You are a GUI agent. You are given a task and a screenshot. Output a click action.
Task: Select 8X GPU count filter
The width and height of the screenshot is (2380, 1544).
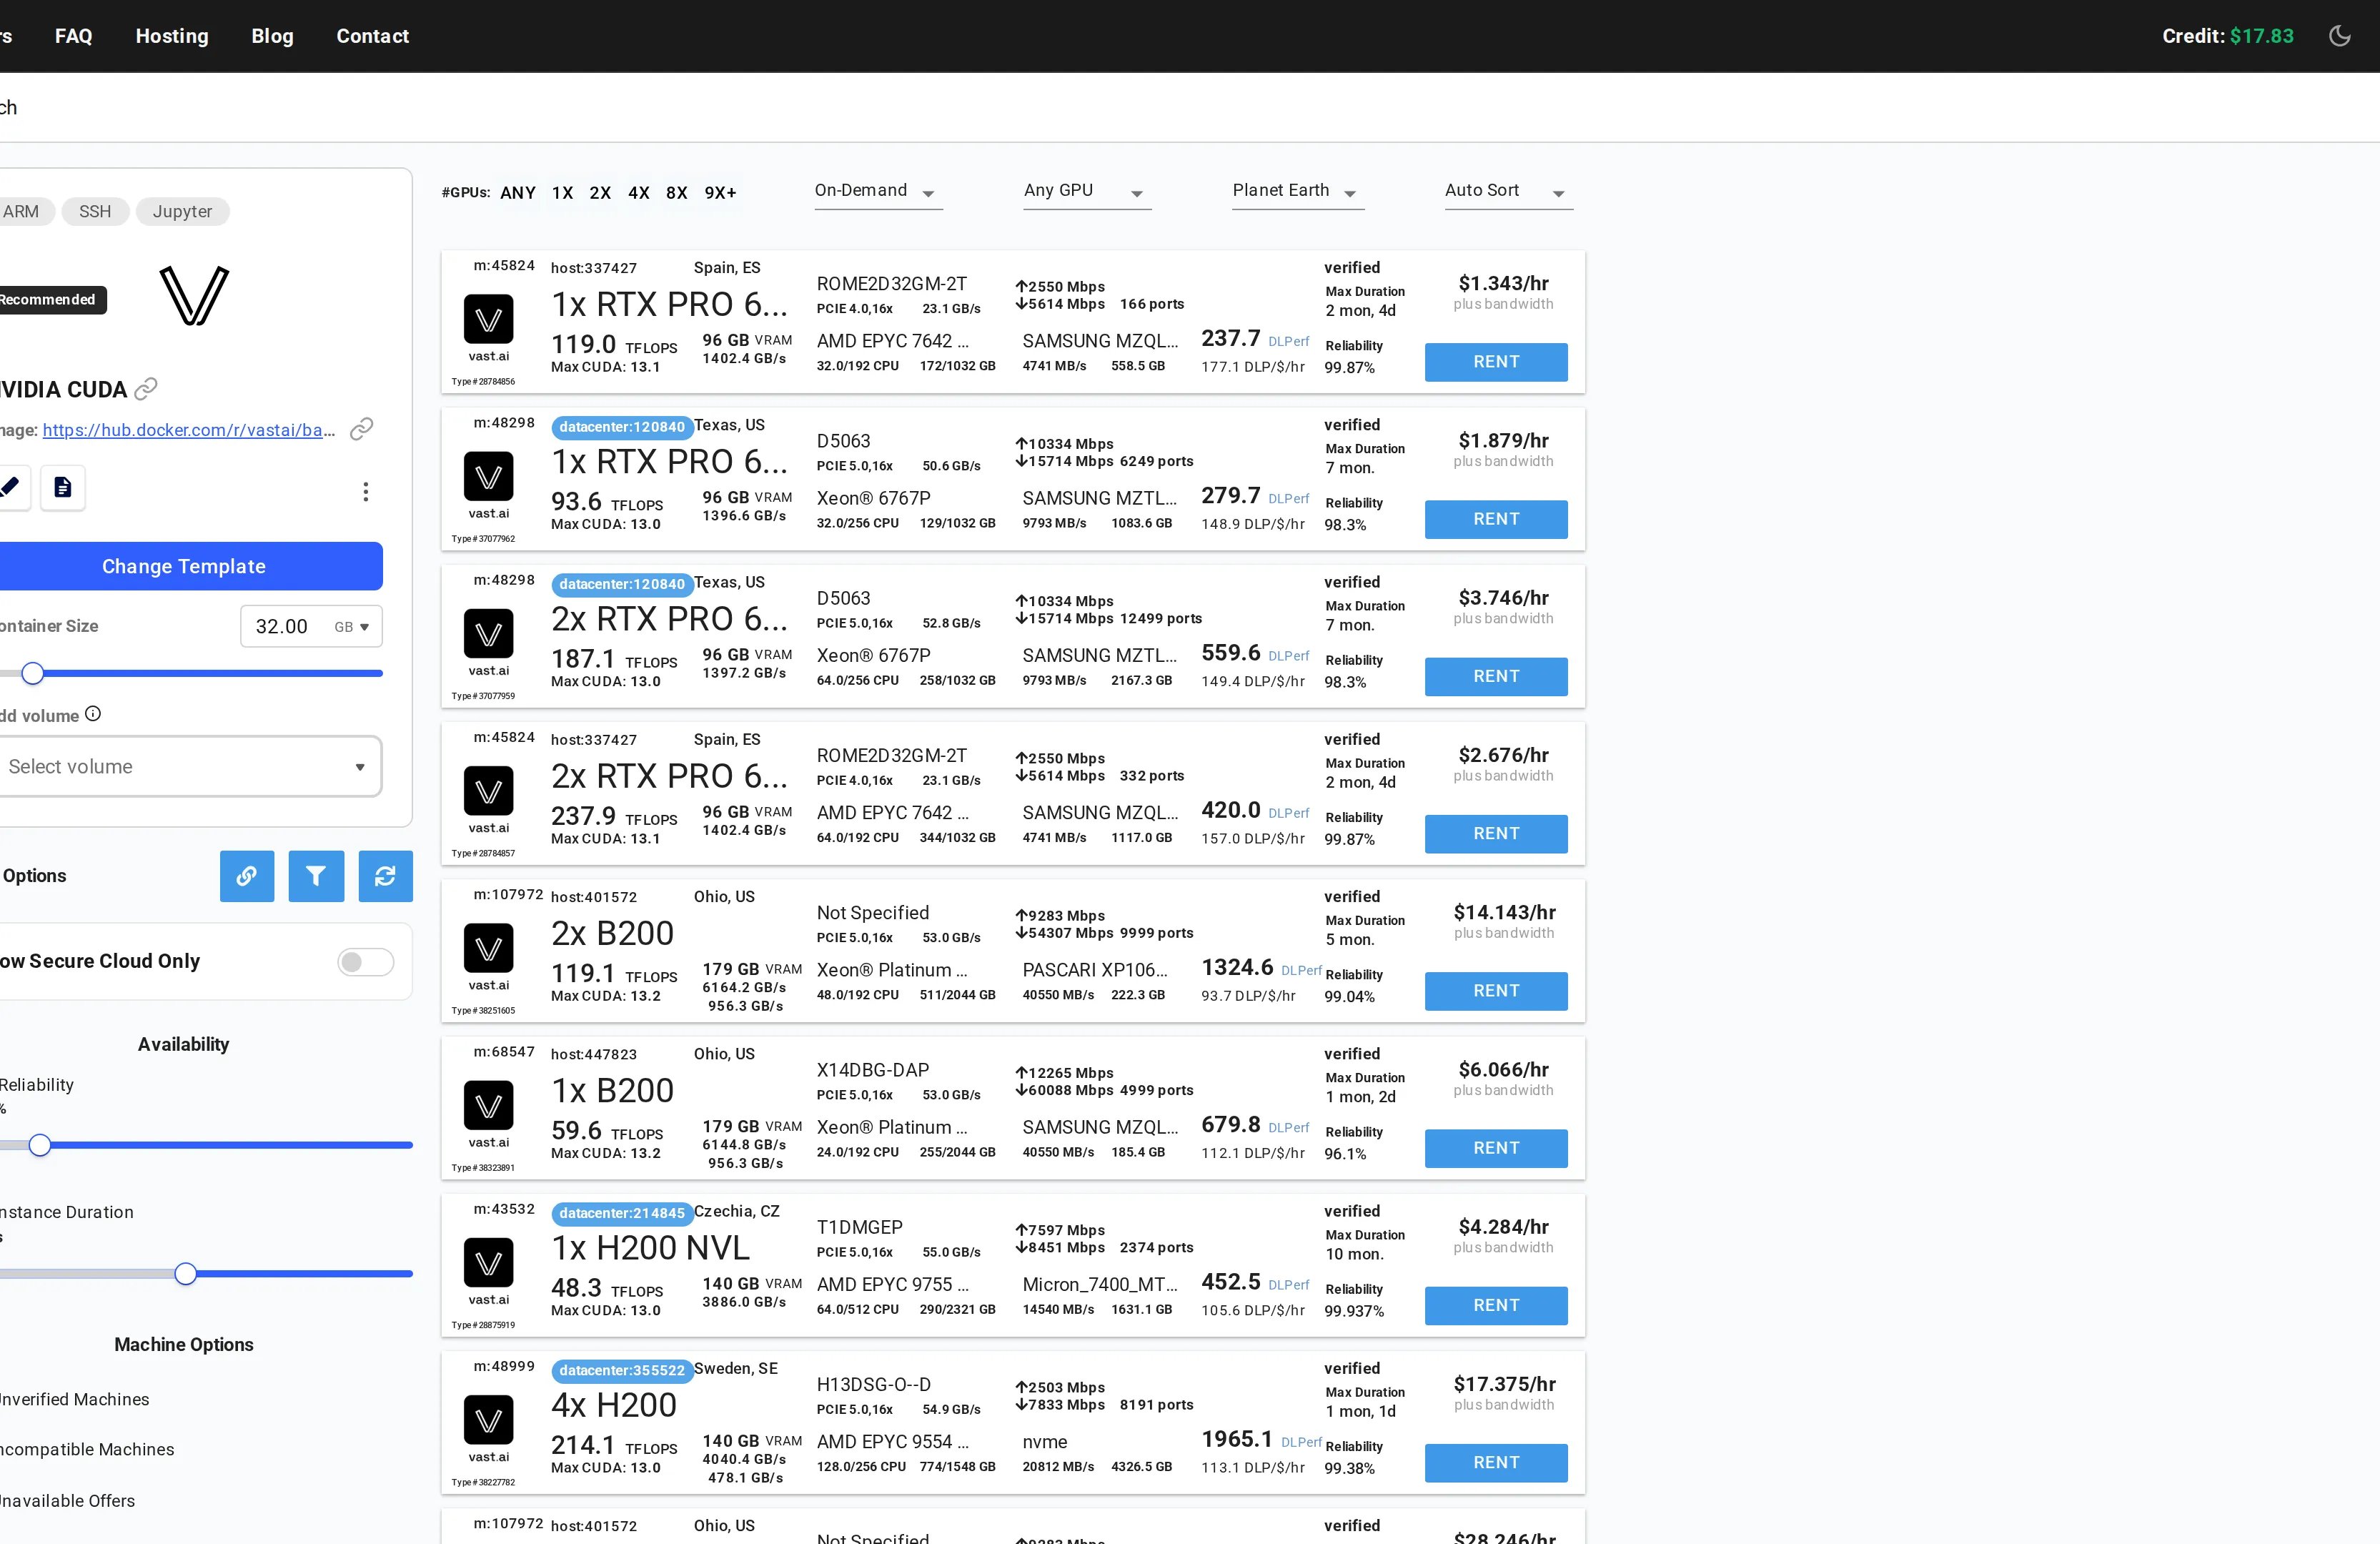[677, 193]
